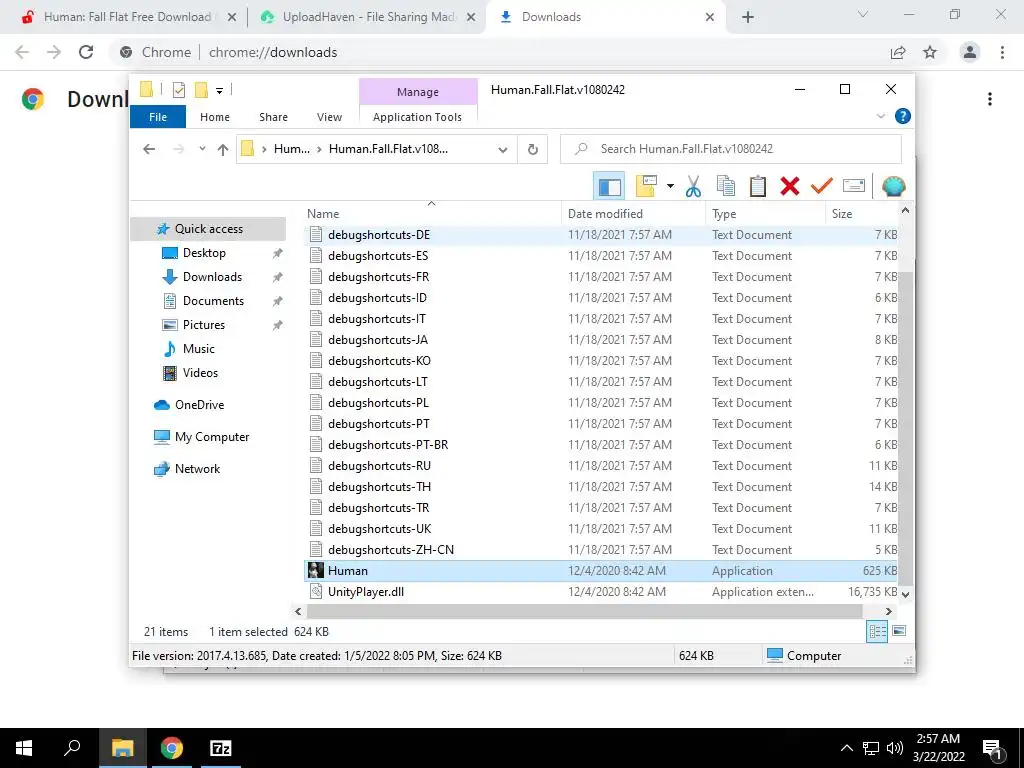
Task: Open Customize Quick Access Toolbar dropdown
Action: (x=219, y=91)
